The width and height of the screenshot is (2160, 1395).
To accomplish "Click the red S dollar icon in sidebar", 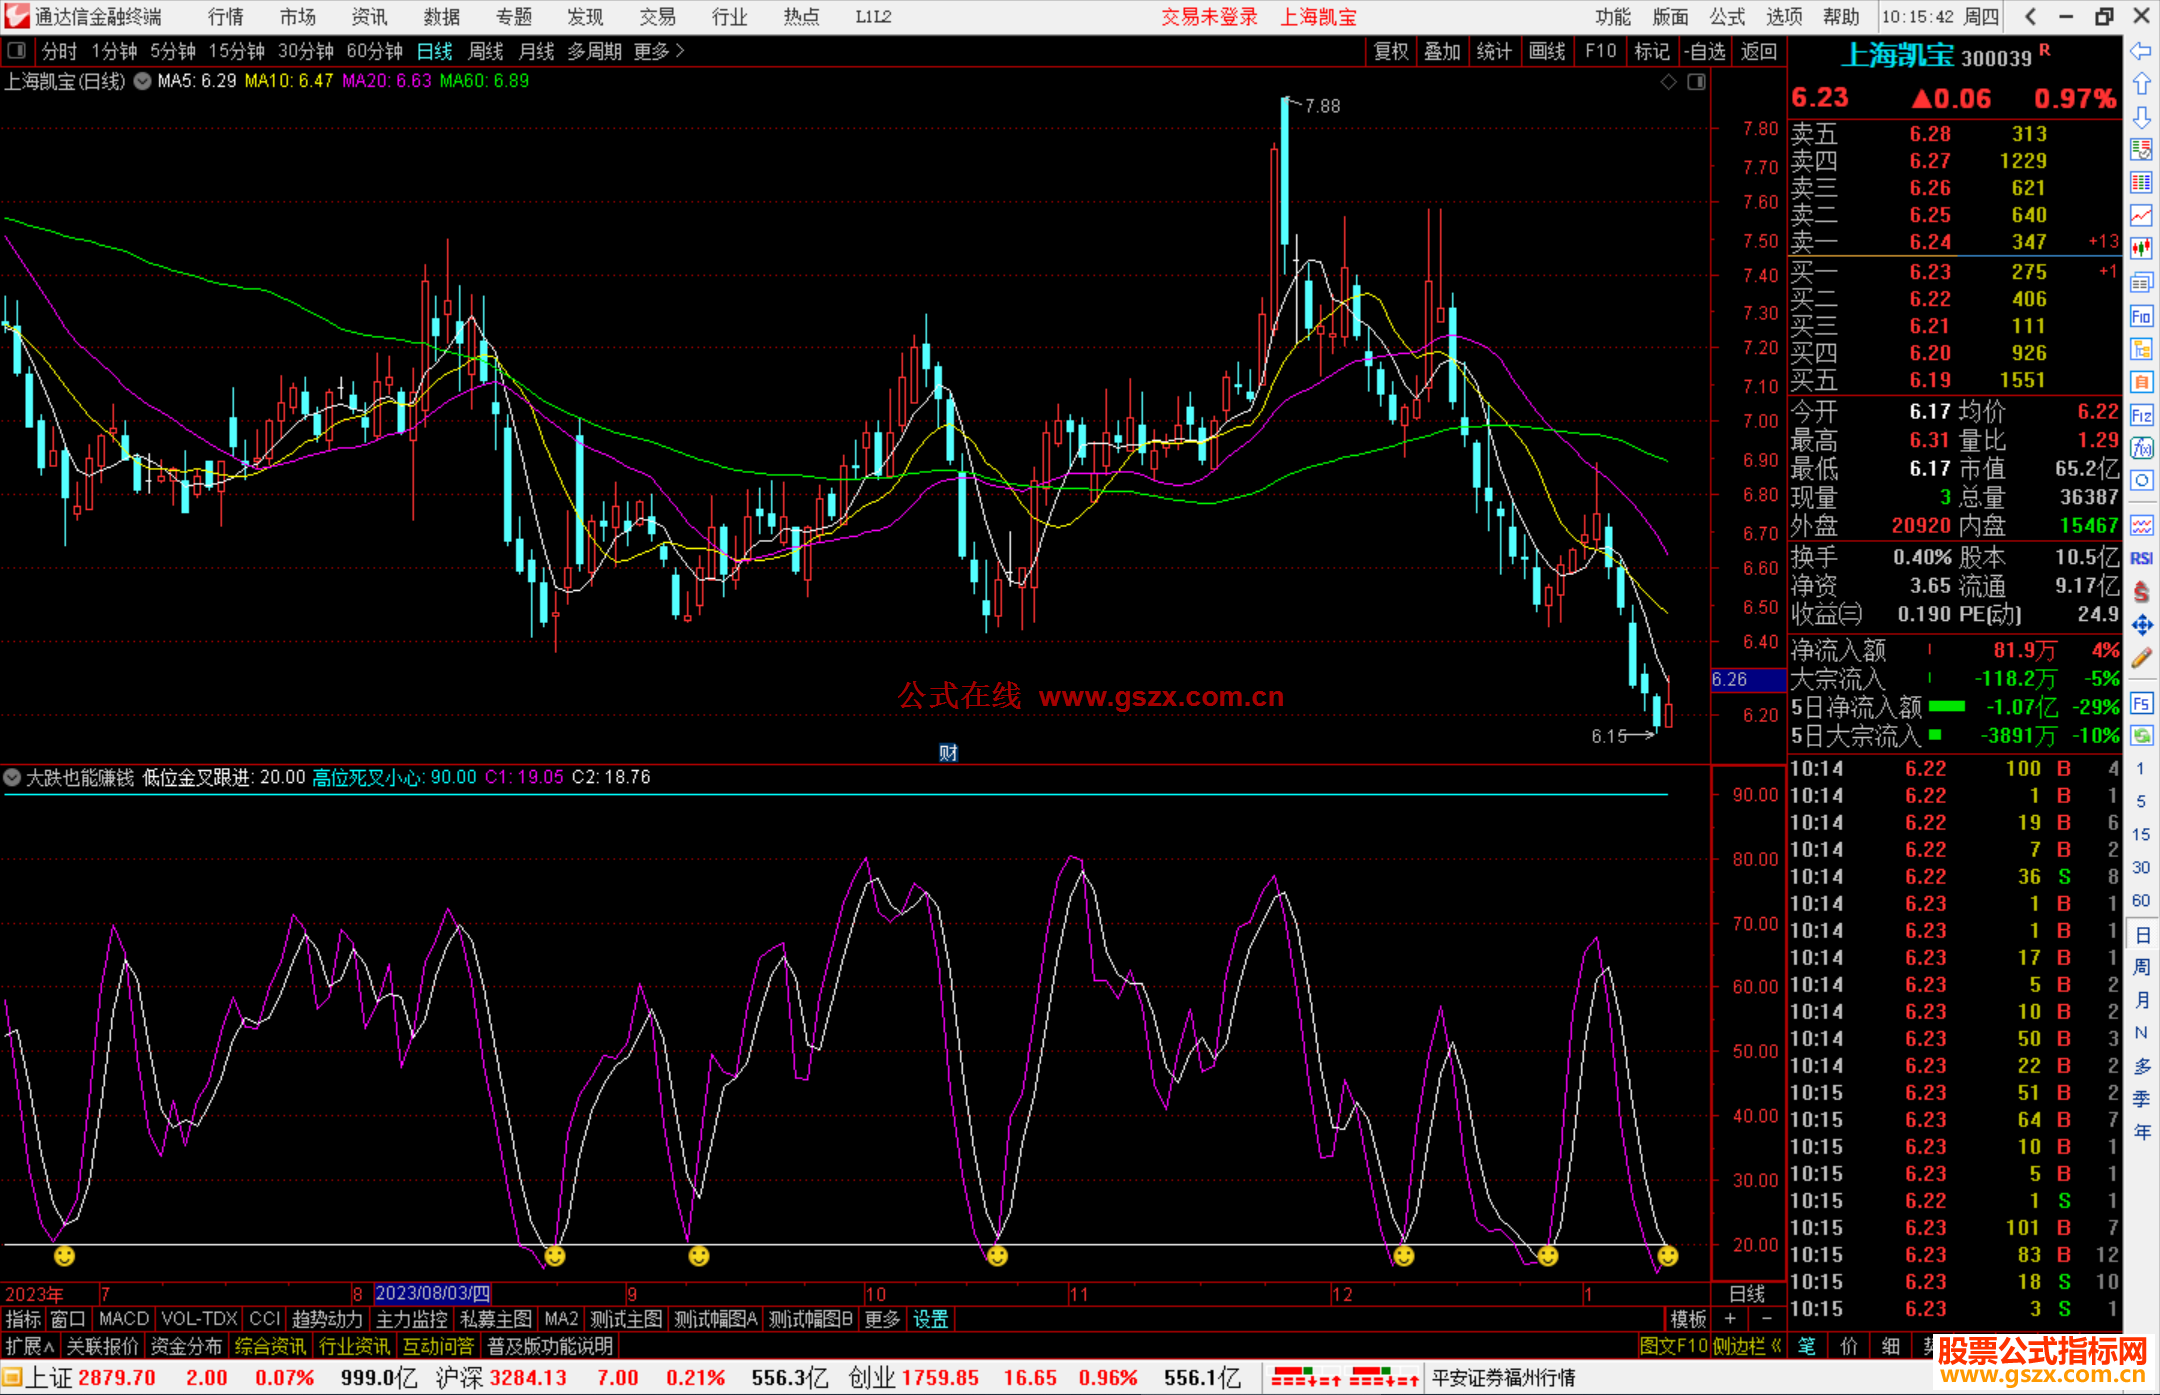I will click(x=2141, y=592).
